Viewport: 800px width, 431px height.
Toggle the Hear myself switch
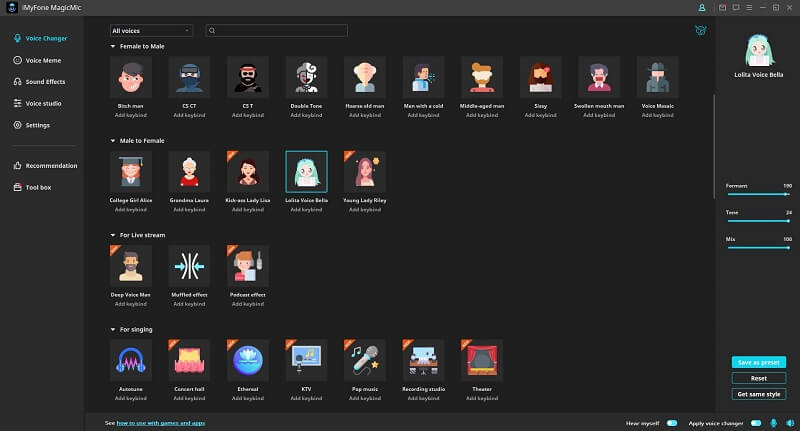(x=672, y=423)
